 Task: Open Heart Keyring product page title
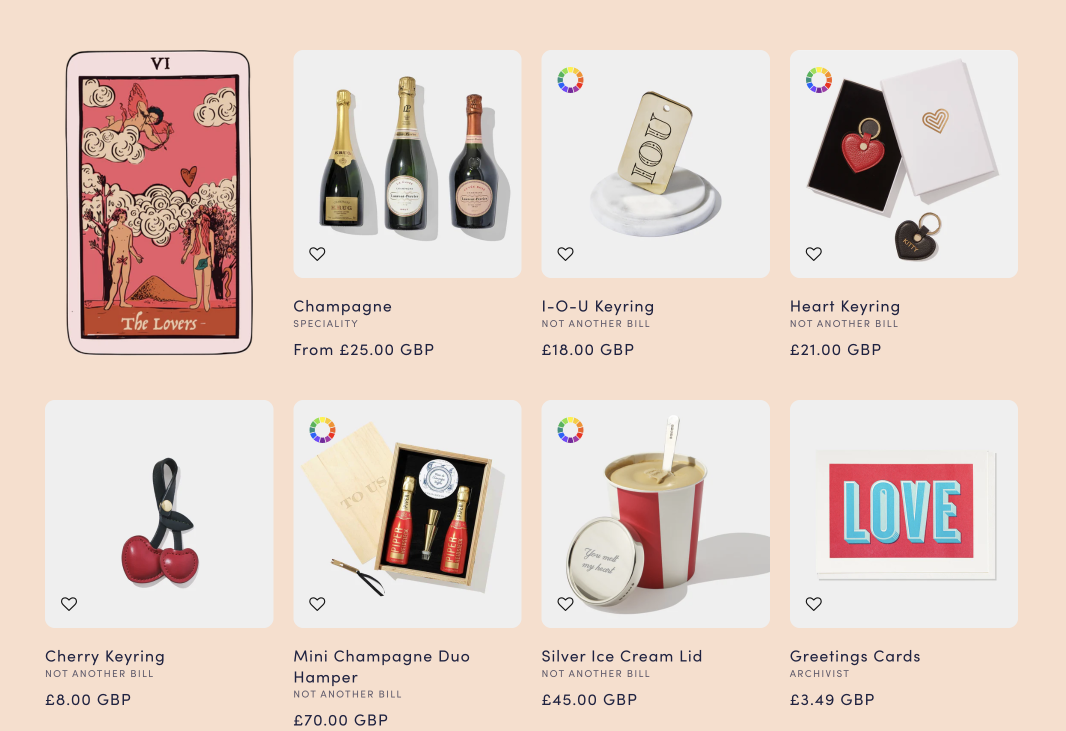[844, 306]
